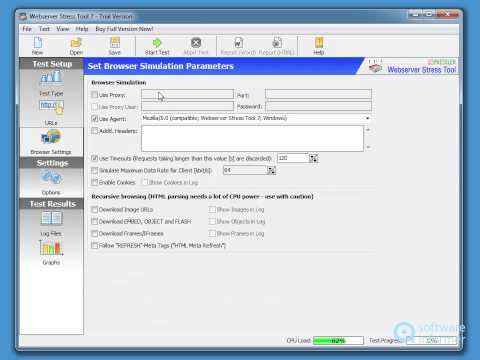Click the Test Setup section header
The height and width of the screenshot is (360, 480).
(x=52, y=64)
